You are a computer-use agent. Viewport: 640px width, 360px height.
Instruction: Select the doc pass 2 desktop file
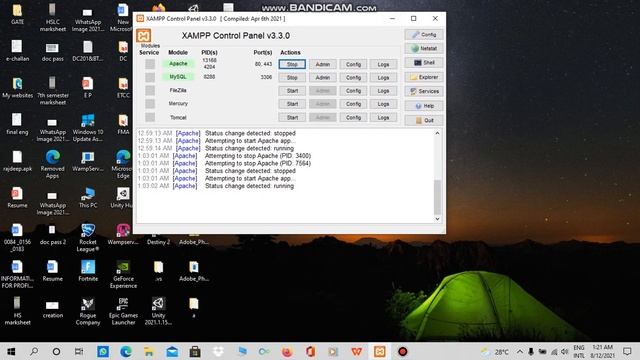coord(53,234)
